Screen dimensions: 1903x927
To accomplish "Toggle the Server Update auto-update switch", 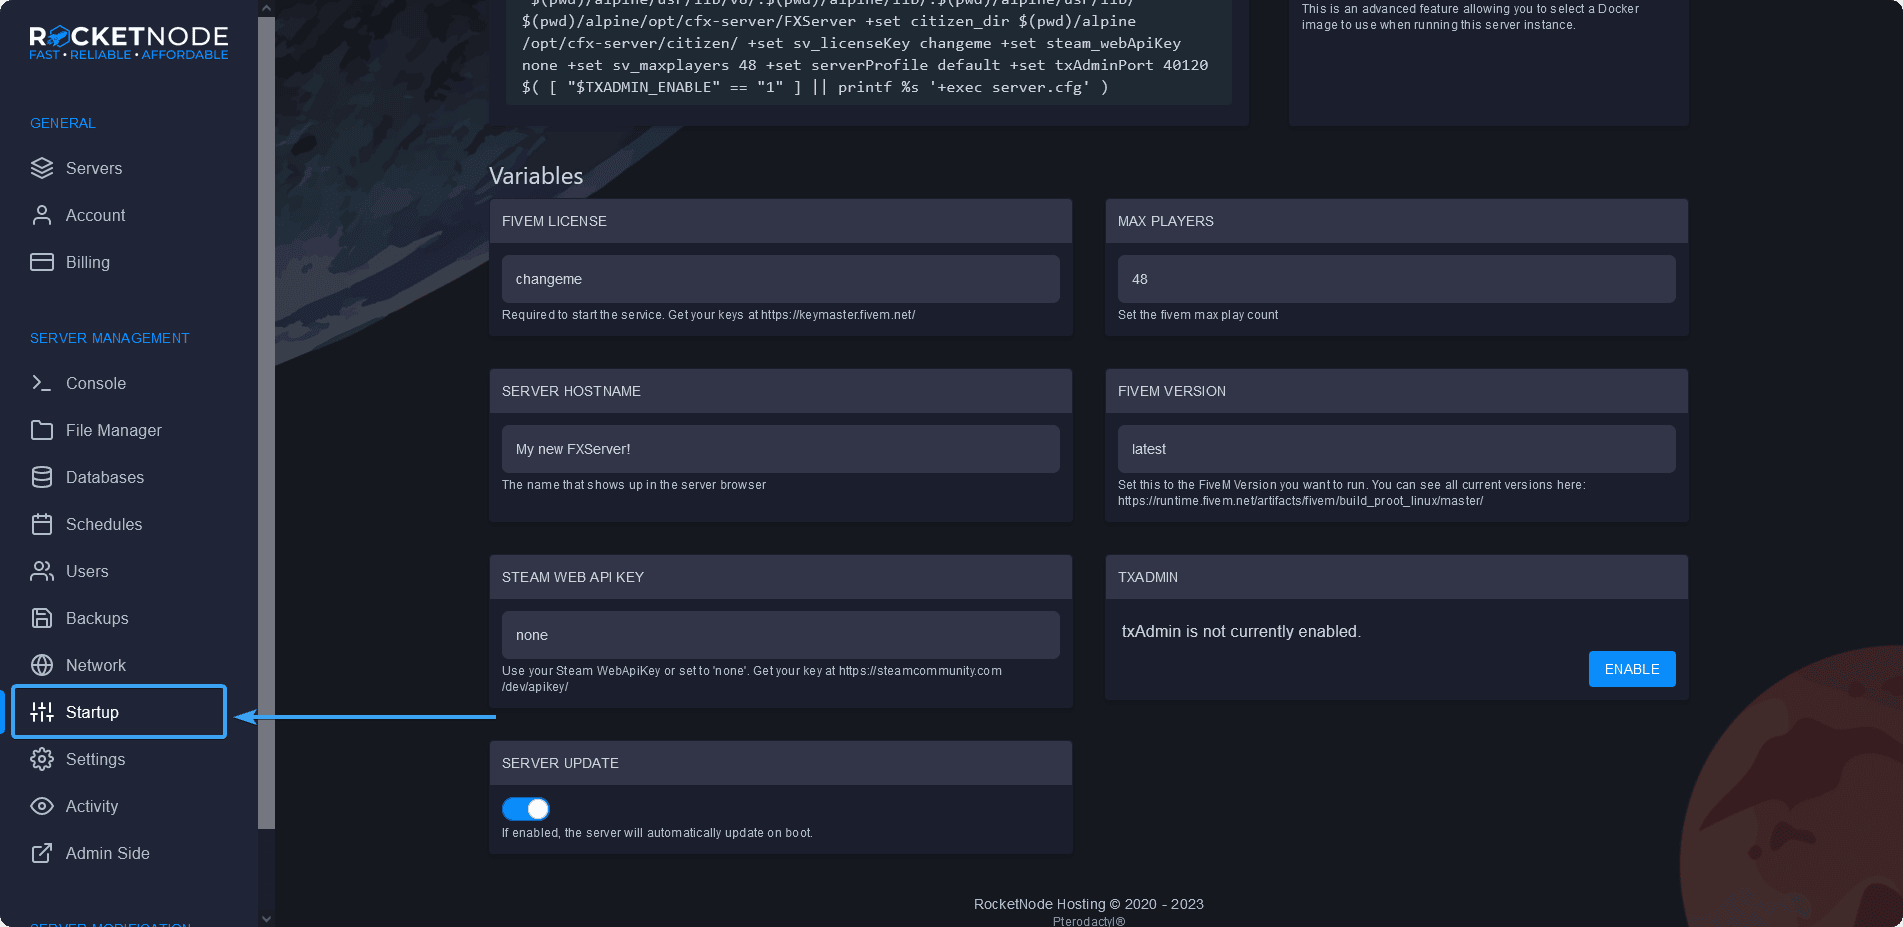I will coord(526,809).
